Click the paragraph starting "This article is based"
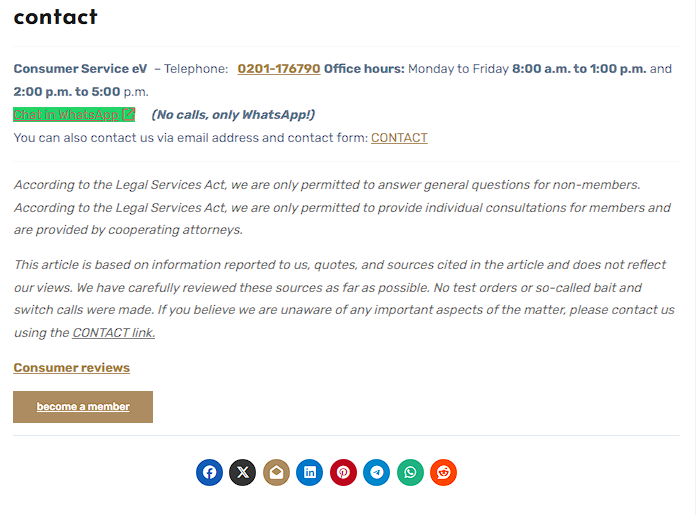 [344, 298]
